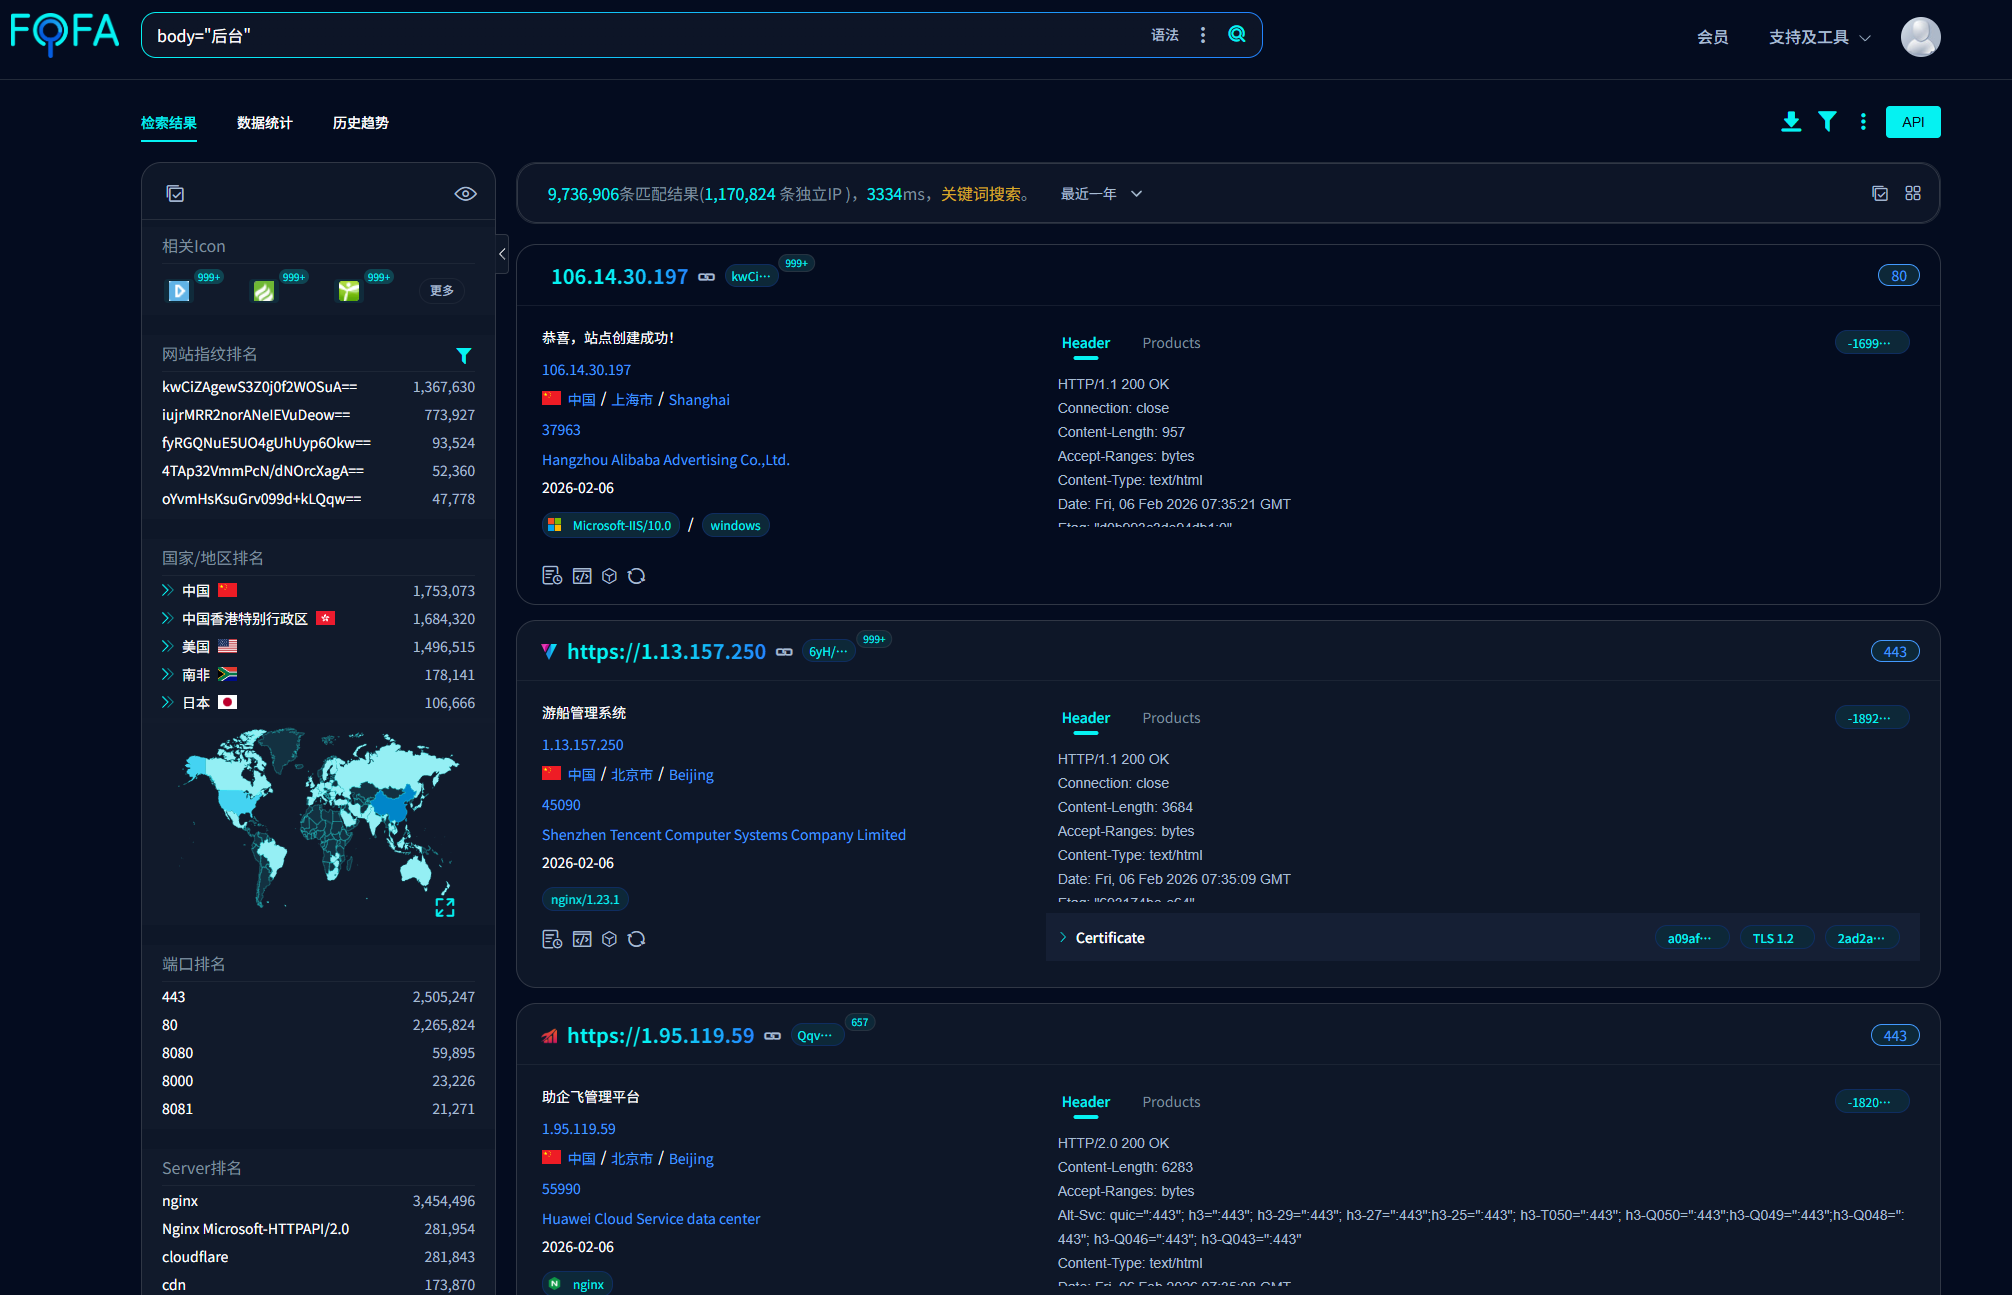2012x1295 pixels.
Task: Click 更多 to show more icons
Action: [x=442, y=290]
